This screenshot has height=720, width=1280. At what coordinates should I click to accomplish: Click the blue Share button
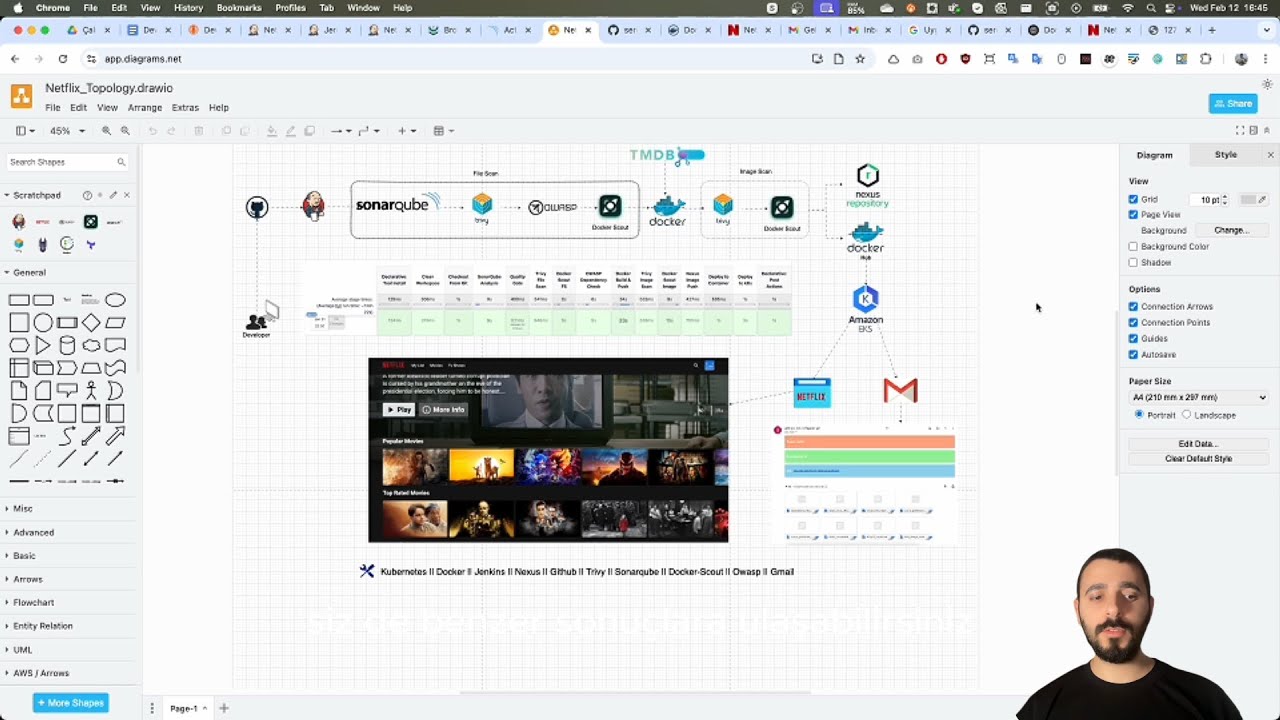(x=1233, y=103)
